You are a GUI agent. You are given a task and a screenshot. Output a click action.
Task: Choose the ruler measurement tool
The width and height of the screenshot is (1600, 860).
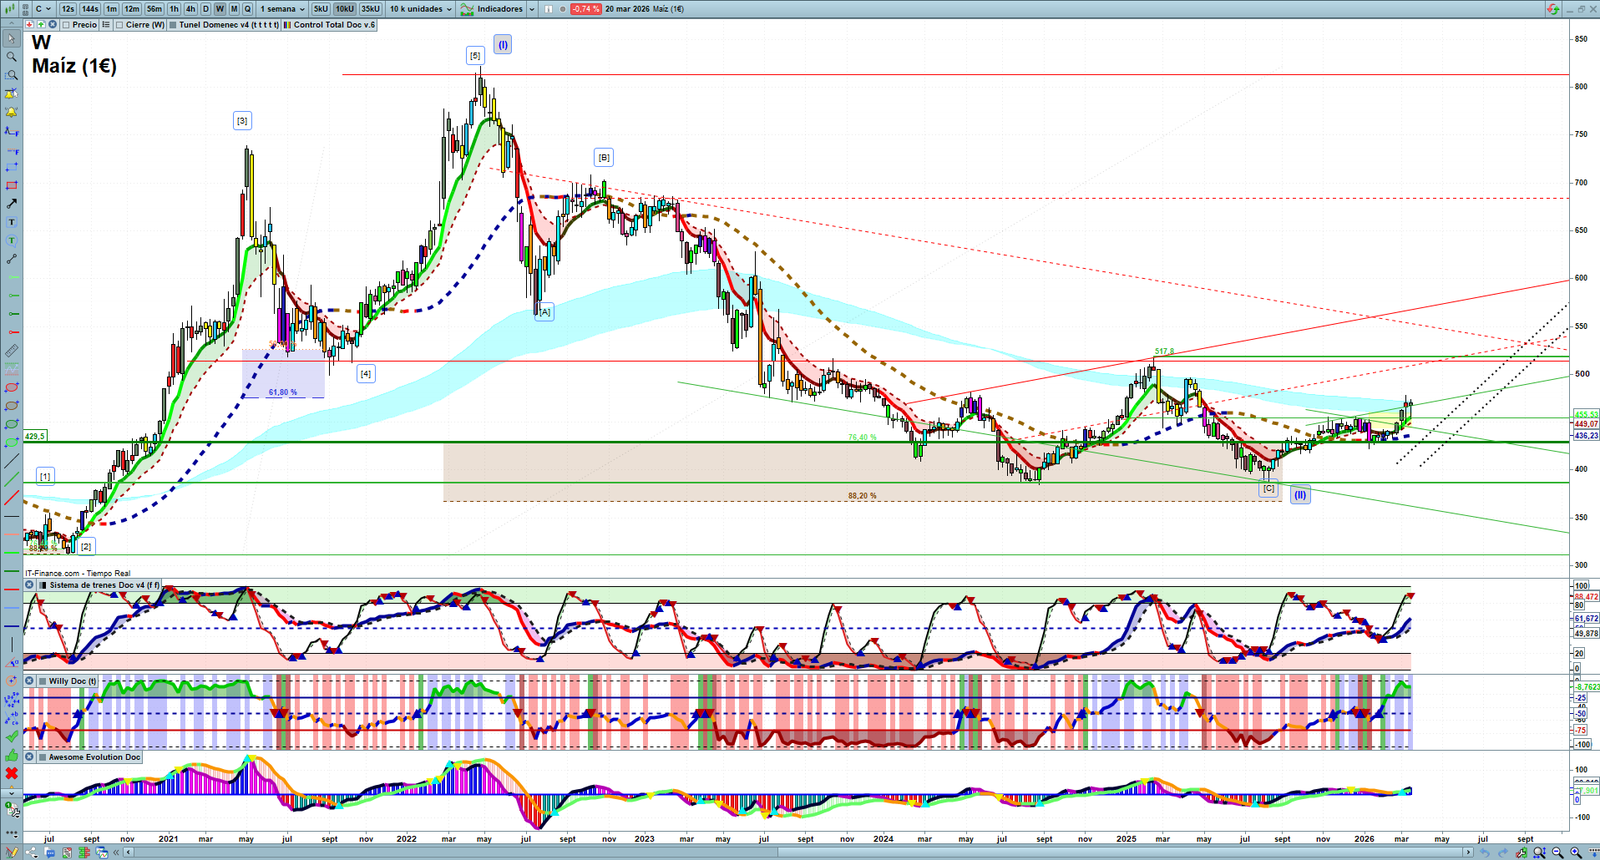click(11, 351)
